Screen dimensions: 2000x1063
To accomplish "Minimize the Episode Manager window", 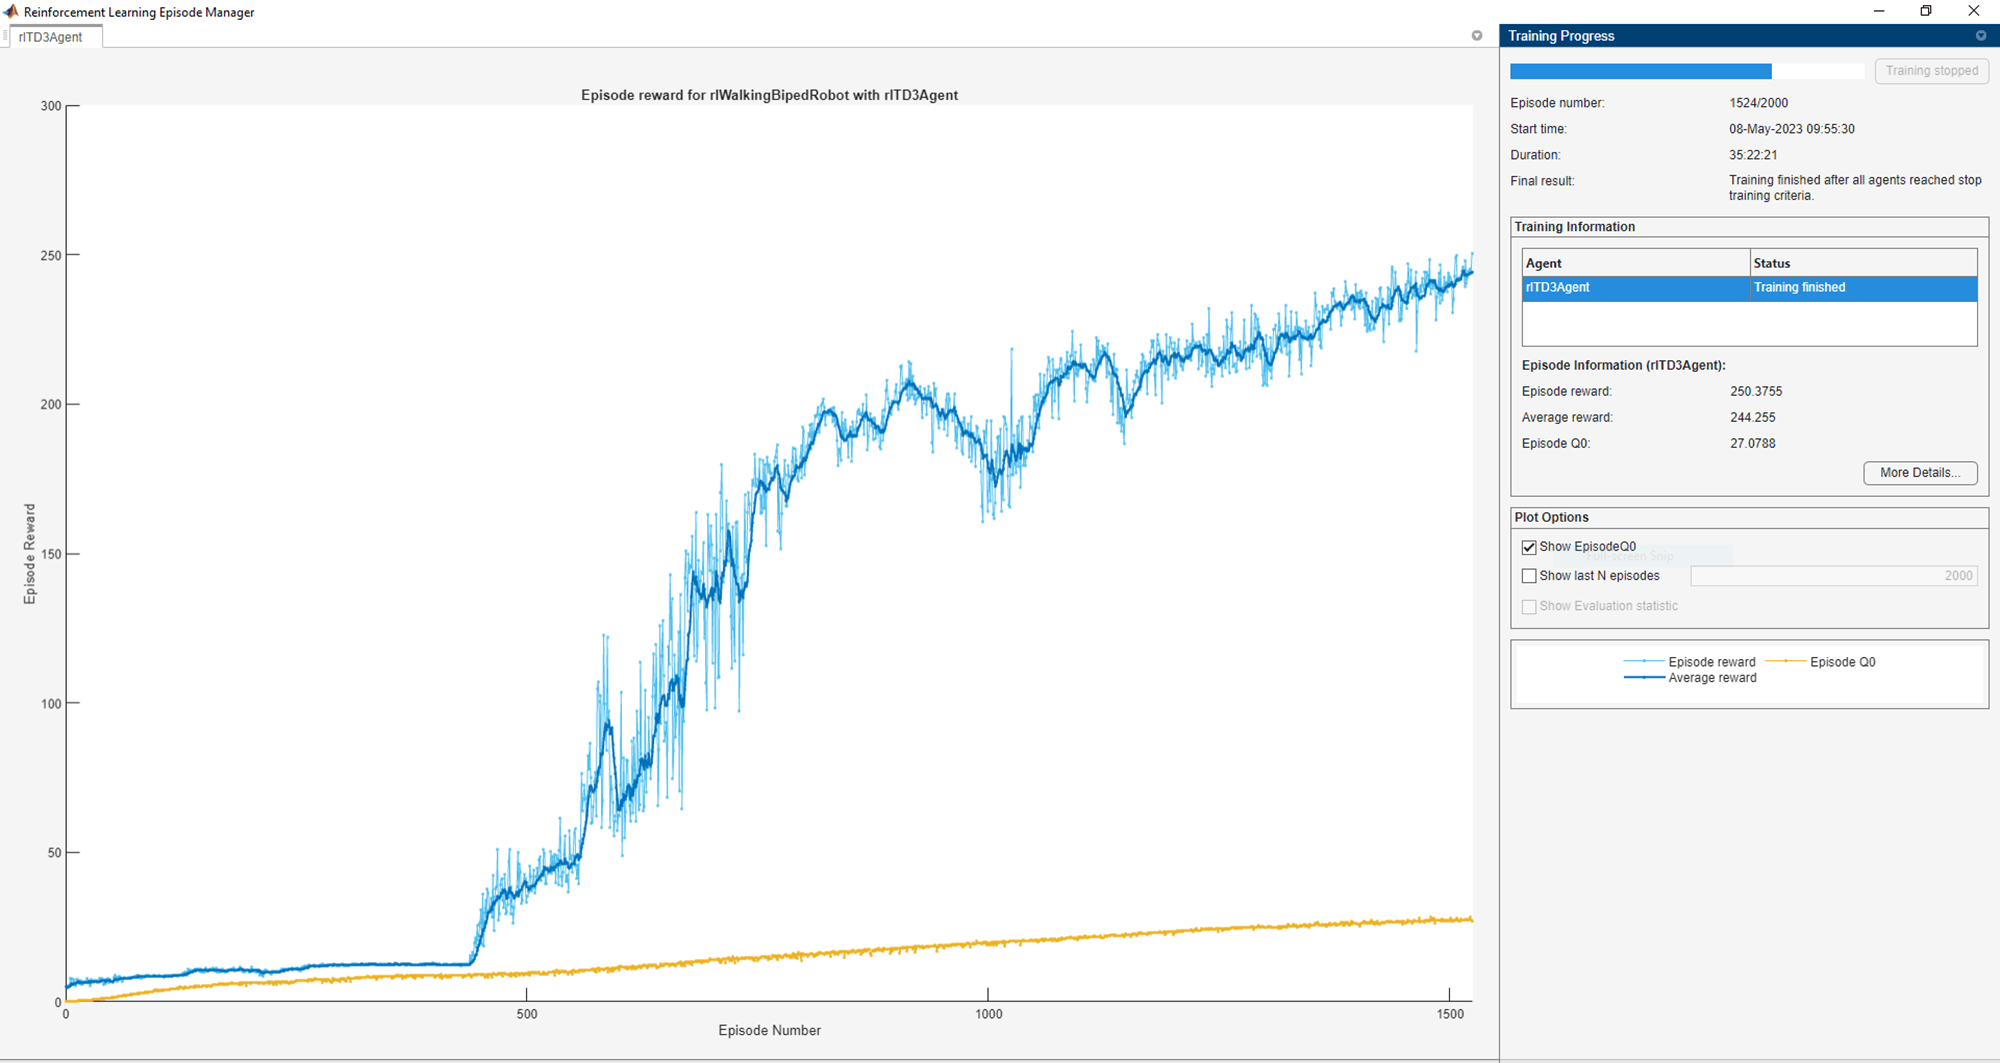I will point(1879,11).
